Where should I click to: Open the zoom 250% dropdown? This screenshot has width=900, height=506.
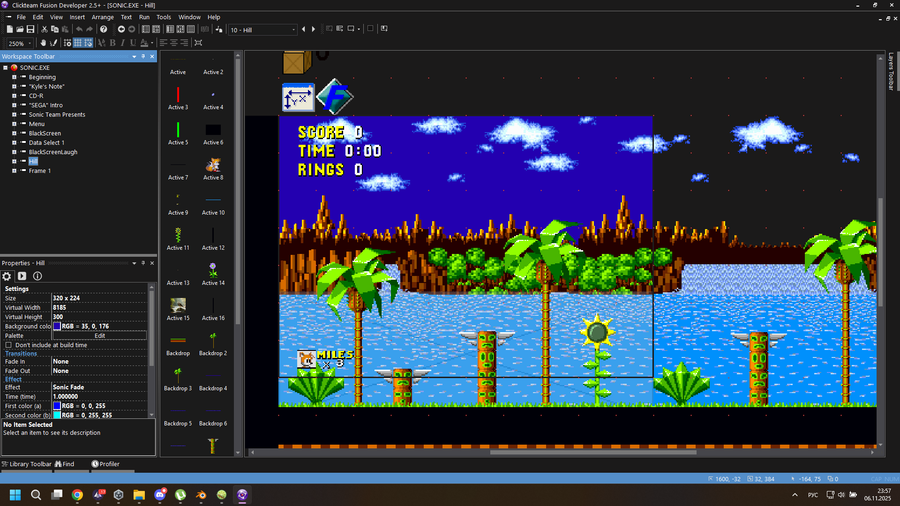(30, 43)
